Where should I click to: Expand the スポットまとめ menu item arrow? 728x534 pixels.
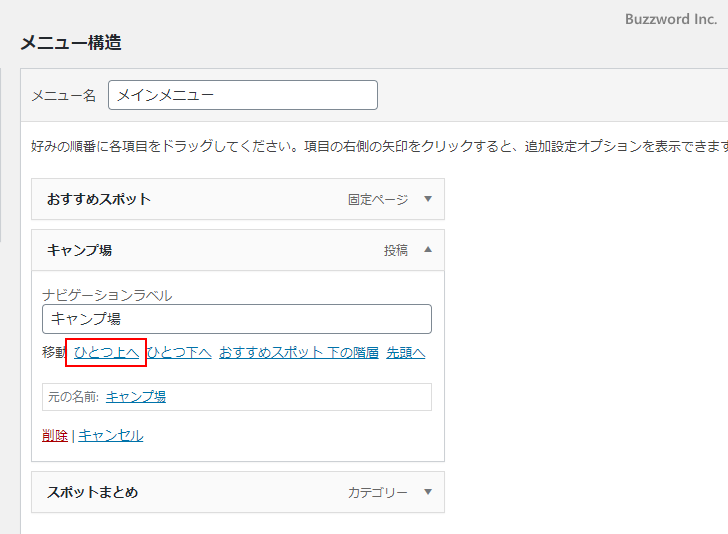pos(428,492)
